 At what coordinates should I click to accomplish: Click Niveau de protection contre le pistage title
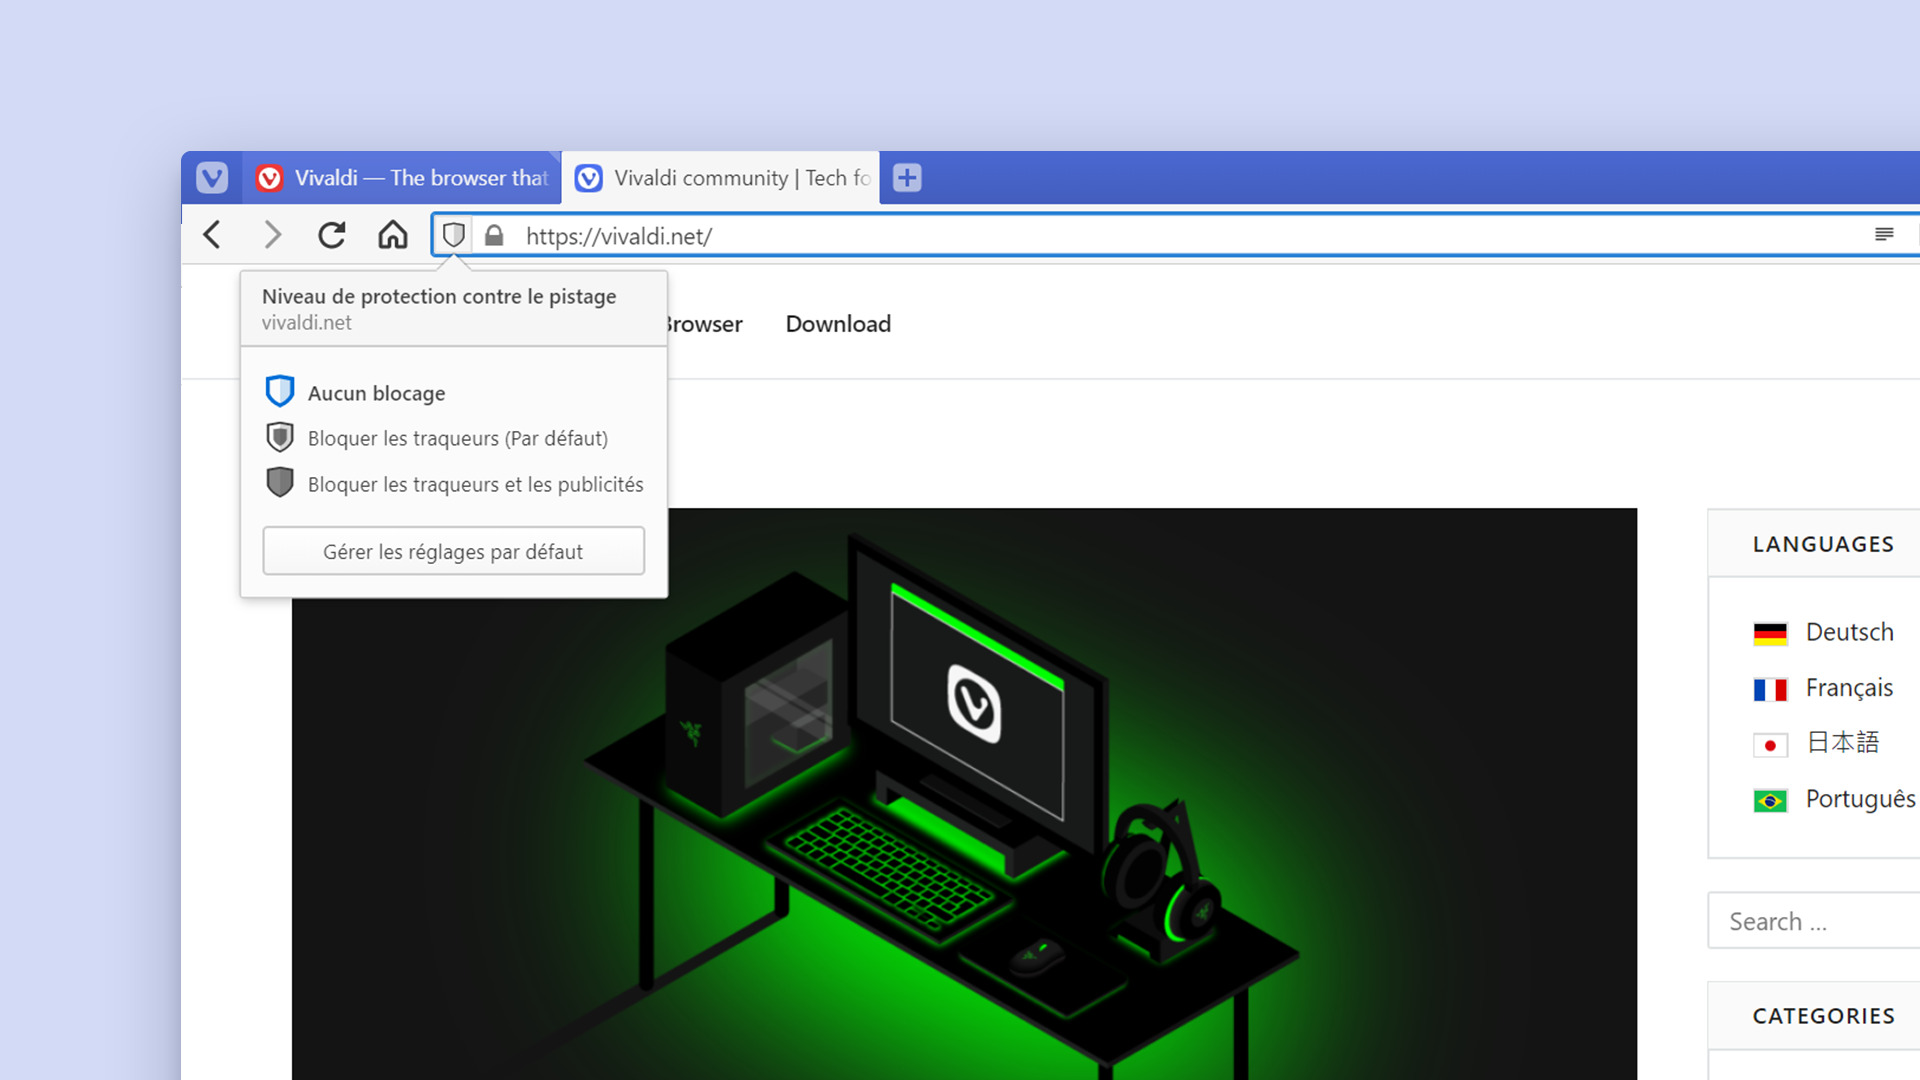(x=439, y=297)
